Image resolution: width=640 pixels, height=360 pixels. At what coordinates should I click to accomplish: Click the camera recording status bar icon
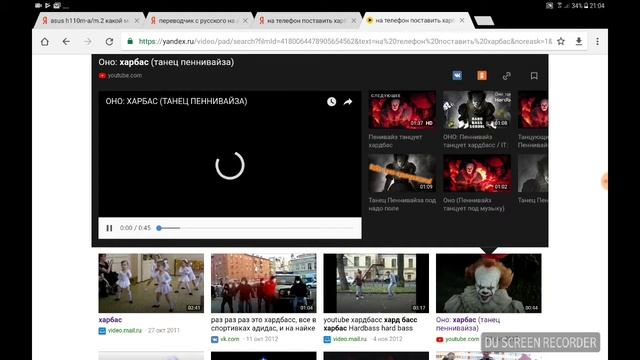pyautogui.click(x=38, y=6)
